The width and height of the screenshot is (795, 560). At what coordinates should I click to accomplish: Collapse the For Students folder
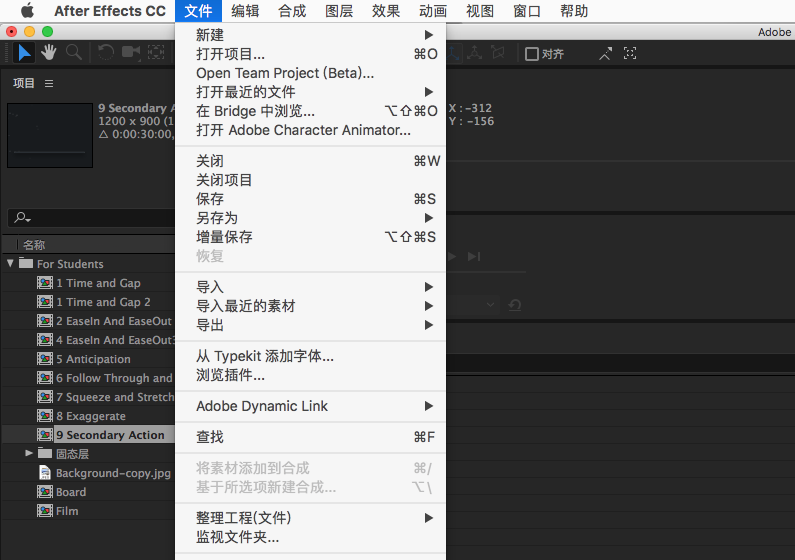click(x=10, y=263)
